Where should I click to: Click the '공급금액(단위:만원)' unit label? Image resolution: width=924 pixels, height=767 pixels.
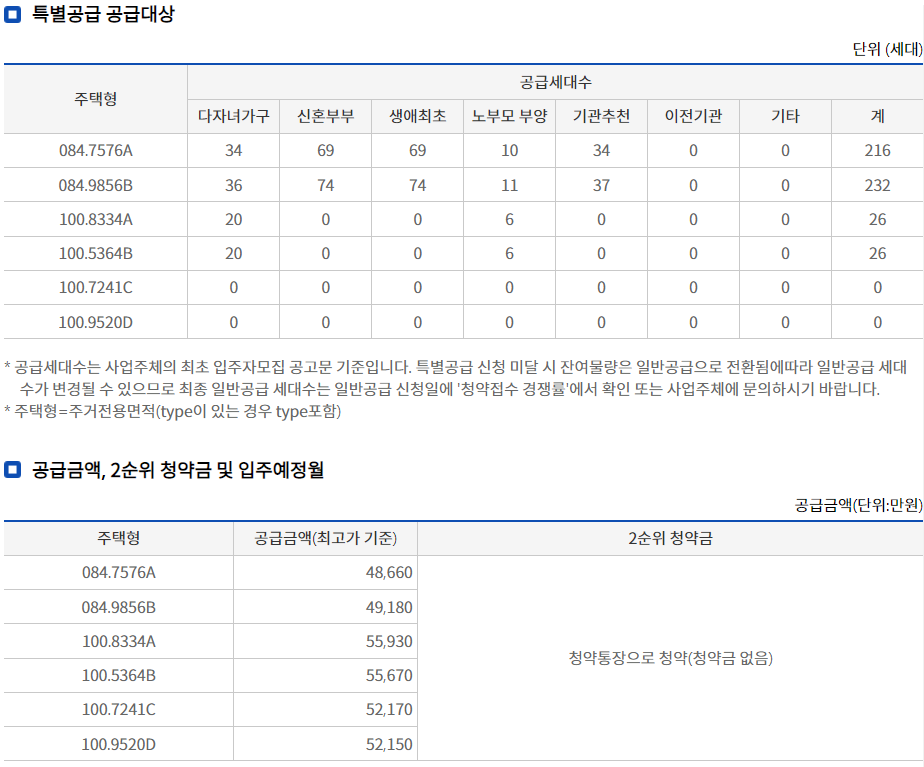[859, 505]
